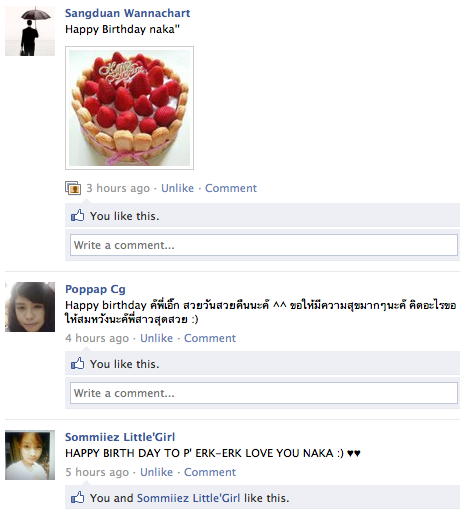
Task: Open Sangduan Wannachart's umbrella profile picture
Action: (30, 31)
